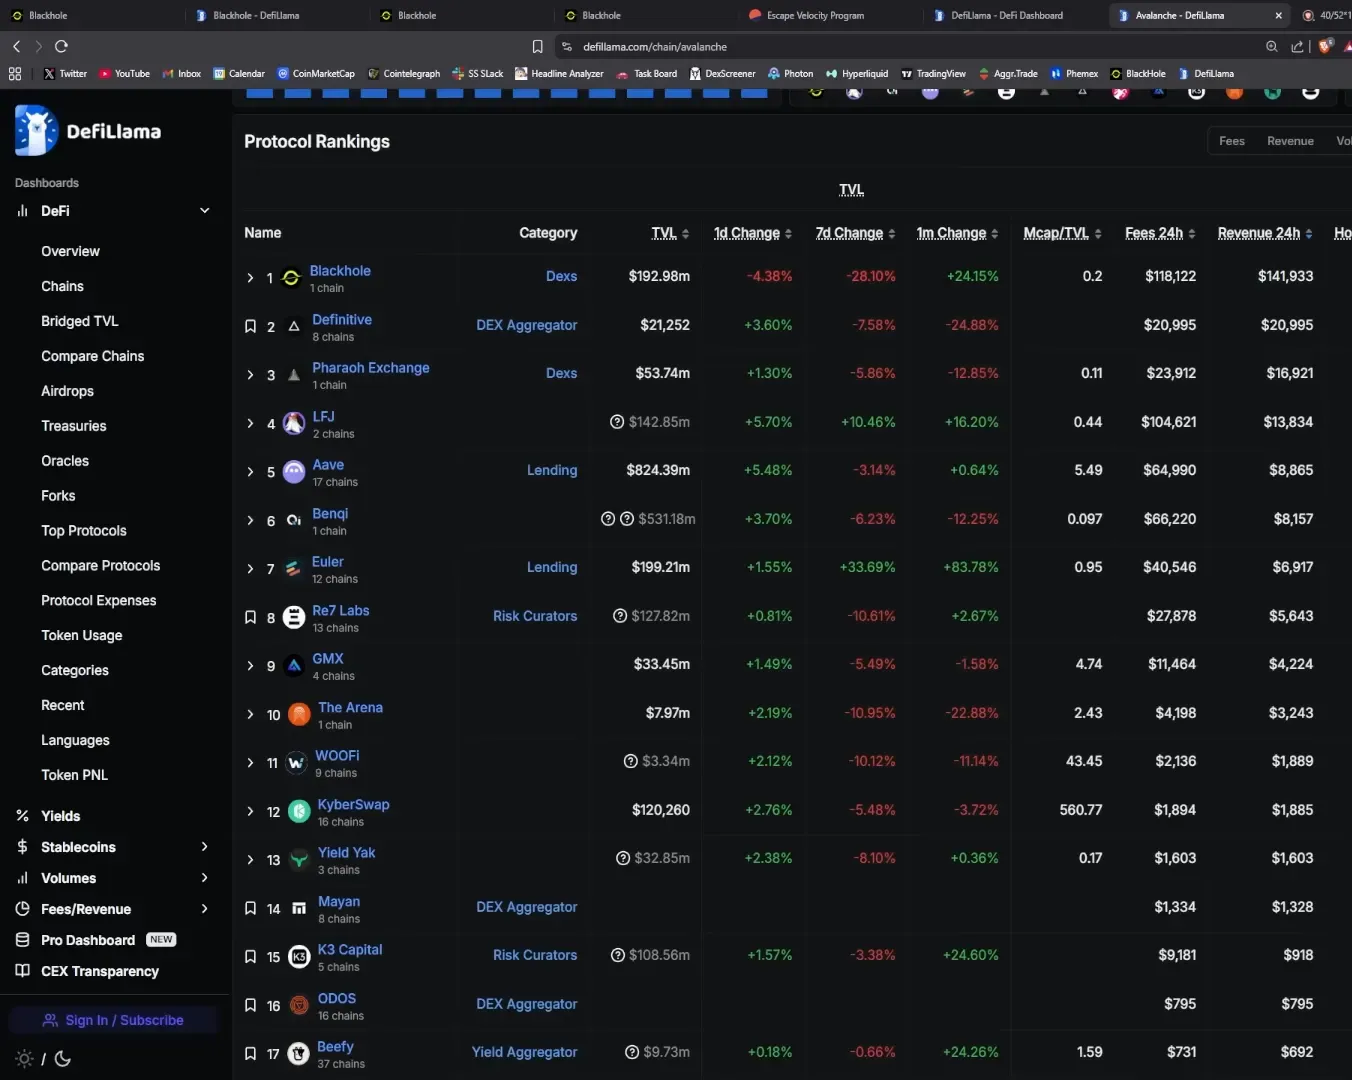Switch to dark mode moon icon

click(63, 1059)
